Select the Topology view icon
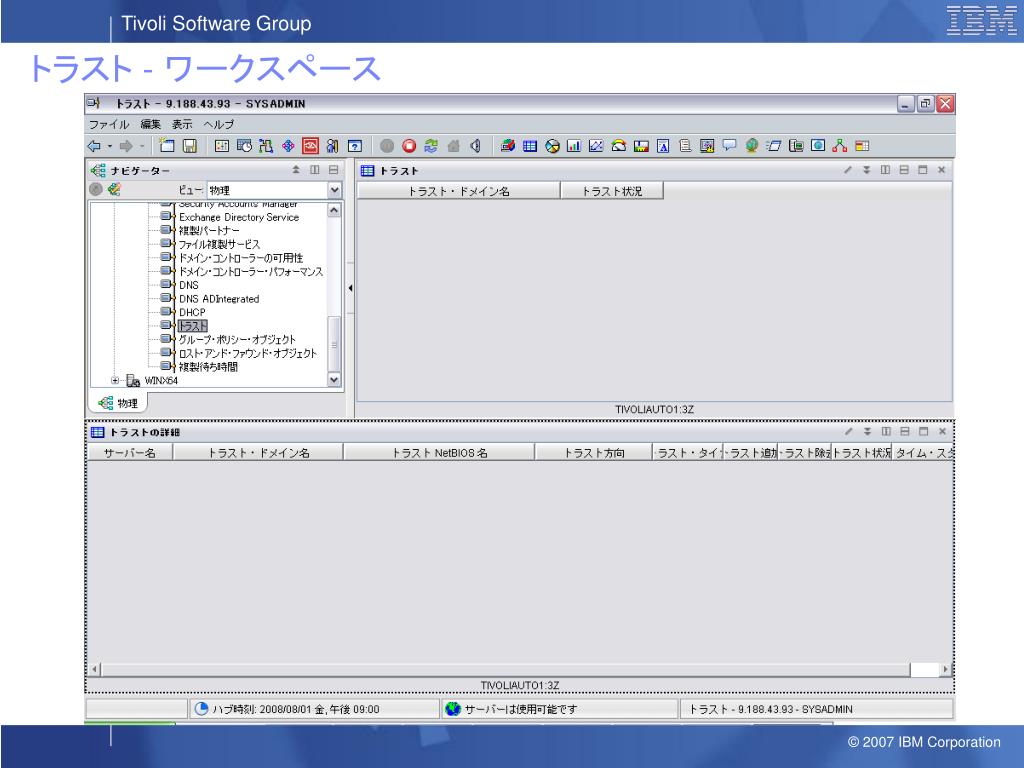The width and height of the screenshot is (1024, 768). [839, 146]
